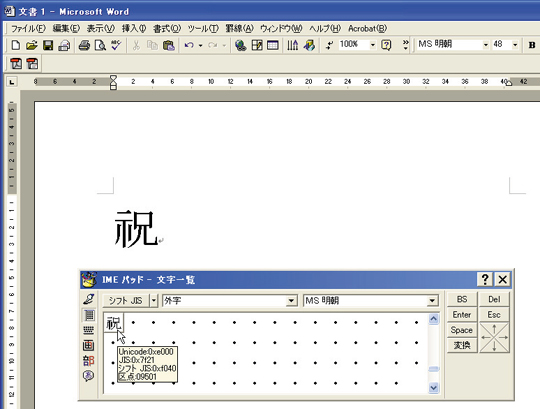
Task: Click the IME Pad scroll up arrow
Action: coord(434,319)
